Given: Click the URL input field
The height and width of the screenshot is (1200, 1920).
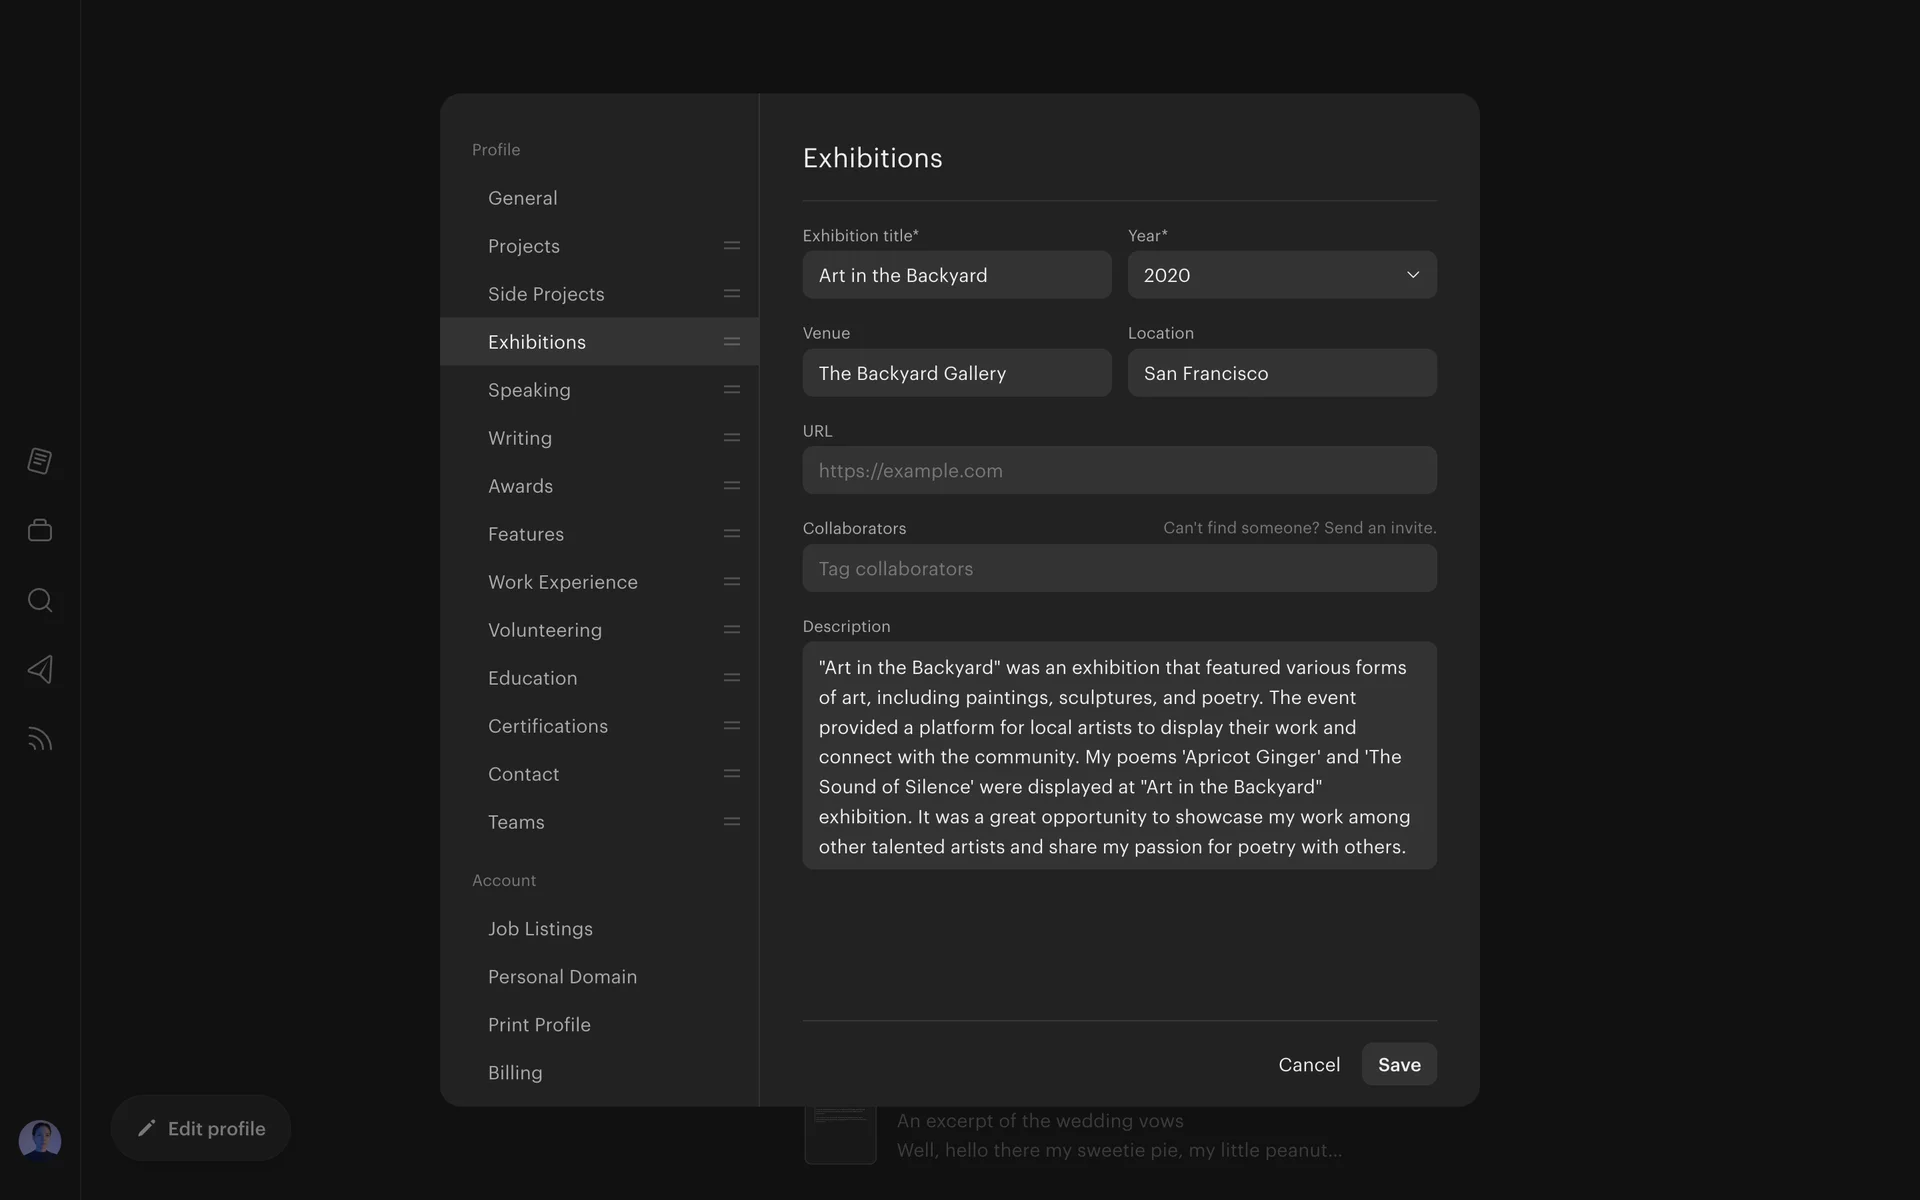Looking at the screenshot, I should click(1119, 471).
